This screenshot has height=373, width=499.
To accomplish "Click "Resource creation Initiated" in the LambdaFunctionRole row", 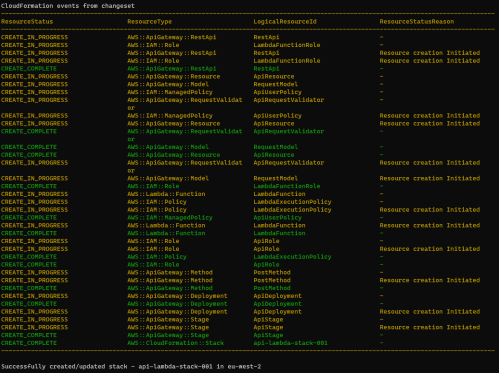I will (430, 61).
